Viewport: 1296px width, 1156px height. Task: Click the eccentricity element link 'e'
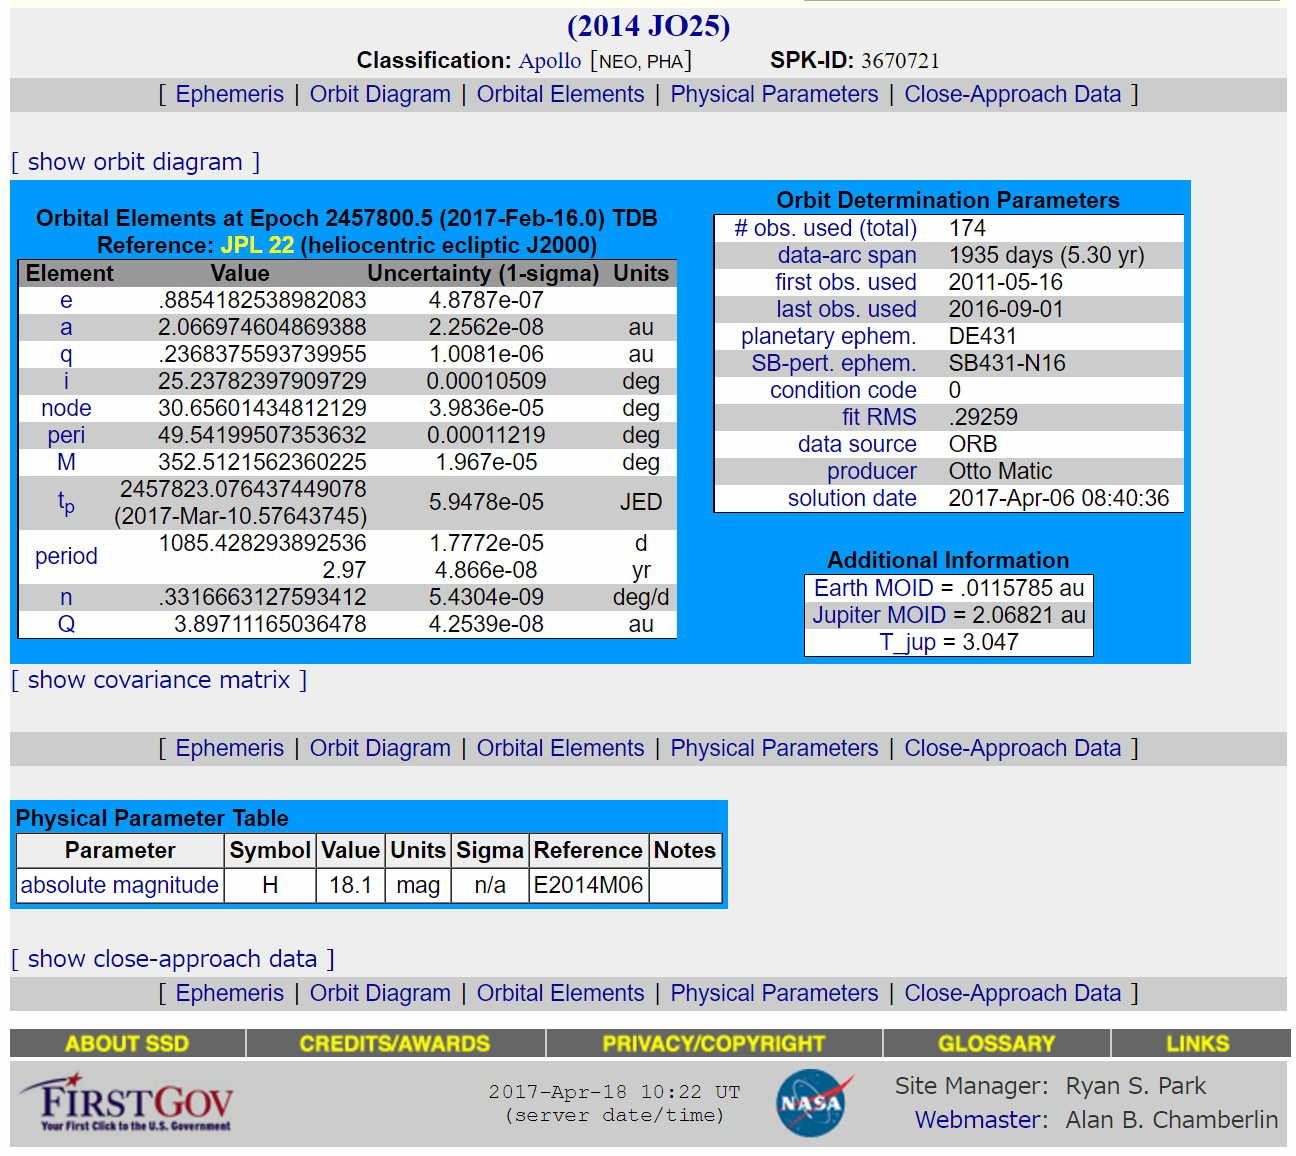66,300
